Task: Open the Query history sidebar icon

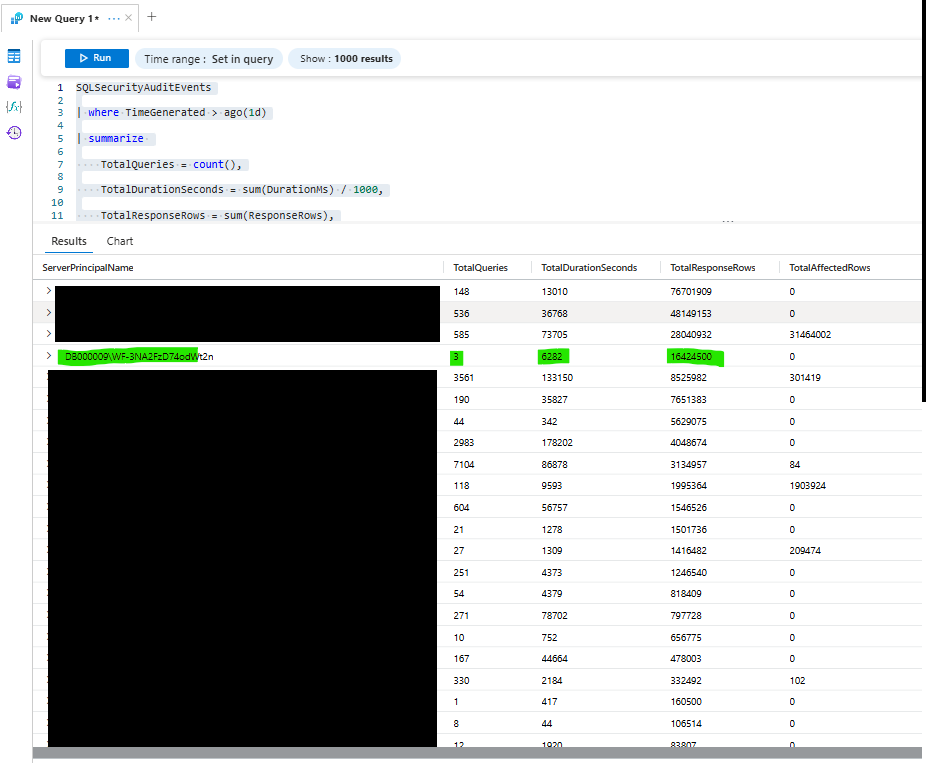Action: tap(14, 132)
